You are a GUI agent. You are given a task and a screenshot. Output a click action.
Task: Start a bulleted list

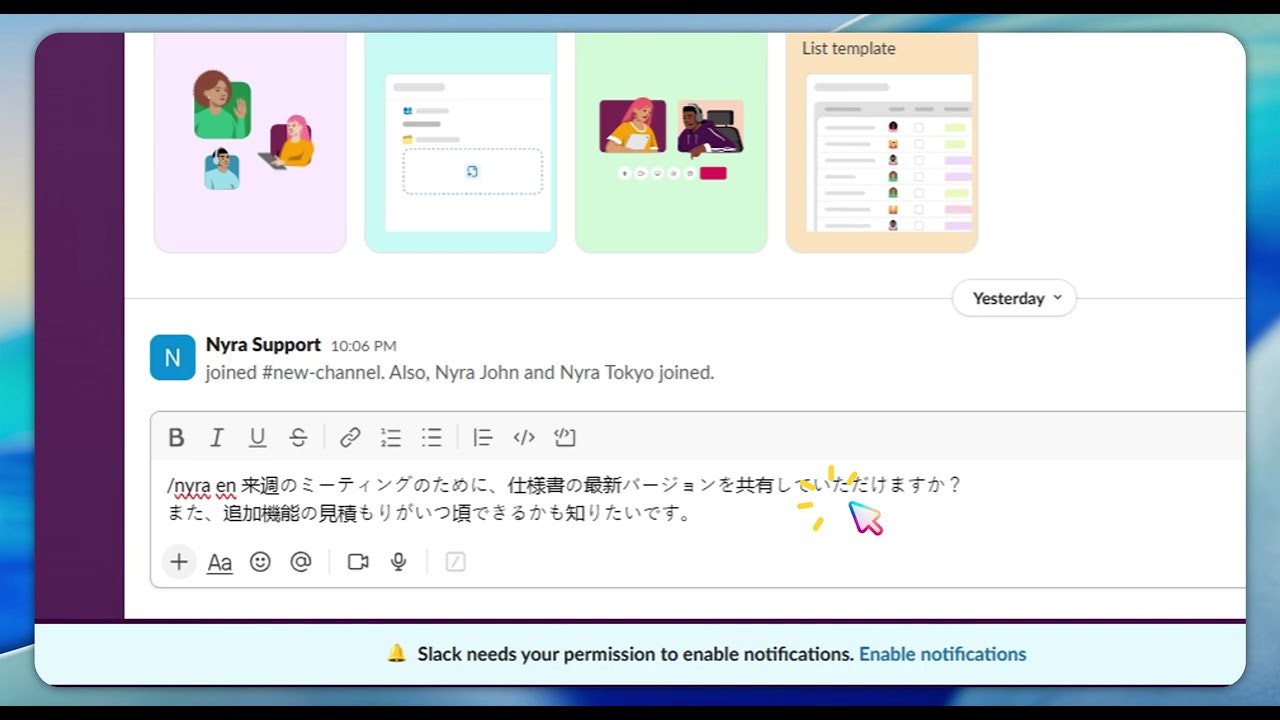pos(432,437)
